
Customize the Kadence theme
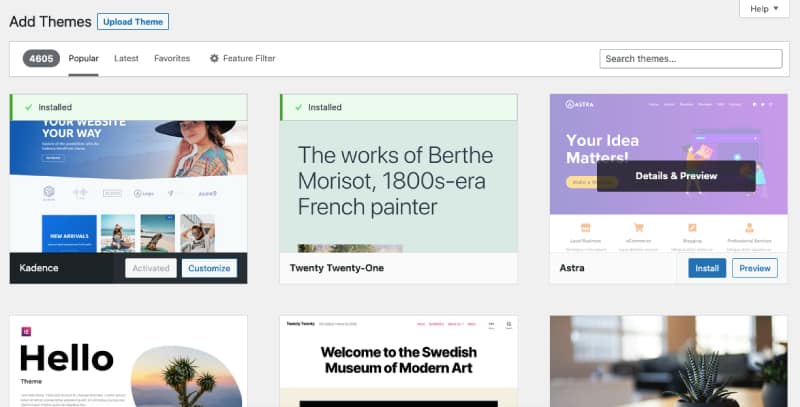209,268
